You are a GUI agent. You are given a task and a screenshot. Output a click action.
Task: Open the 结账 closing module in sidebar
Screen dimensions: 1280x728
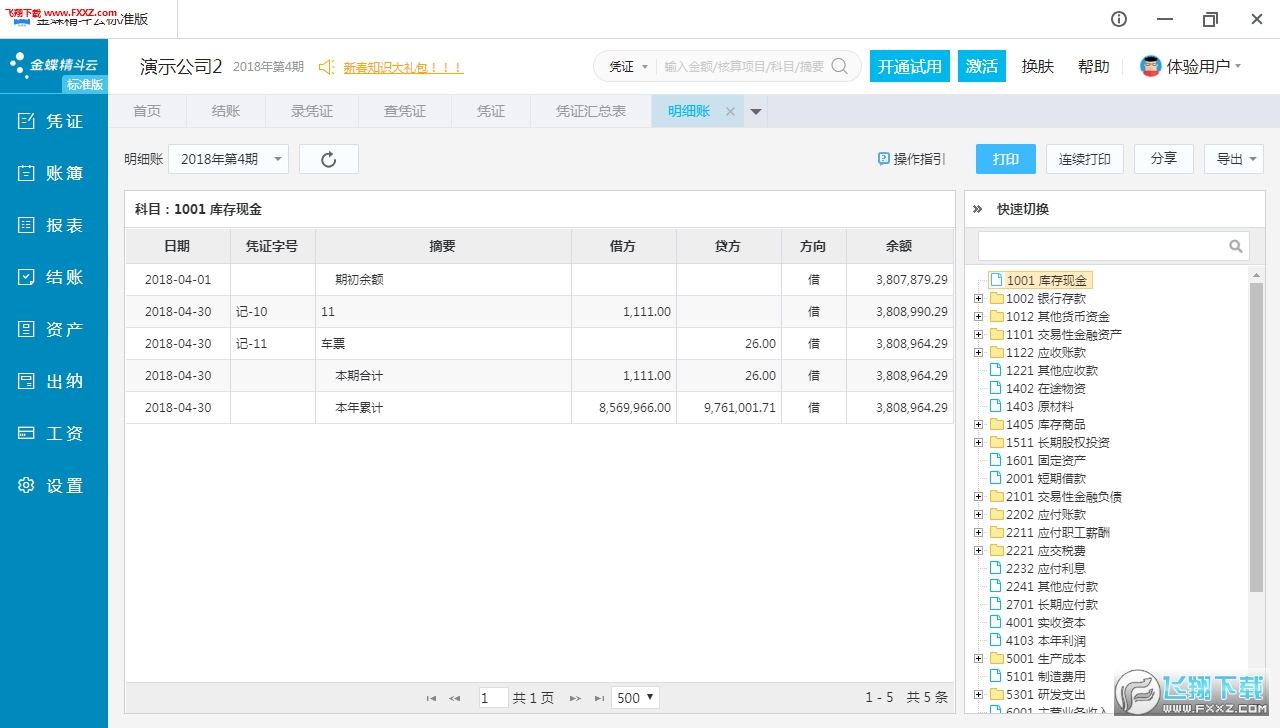pyautogui.click(x=53, y=277)
